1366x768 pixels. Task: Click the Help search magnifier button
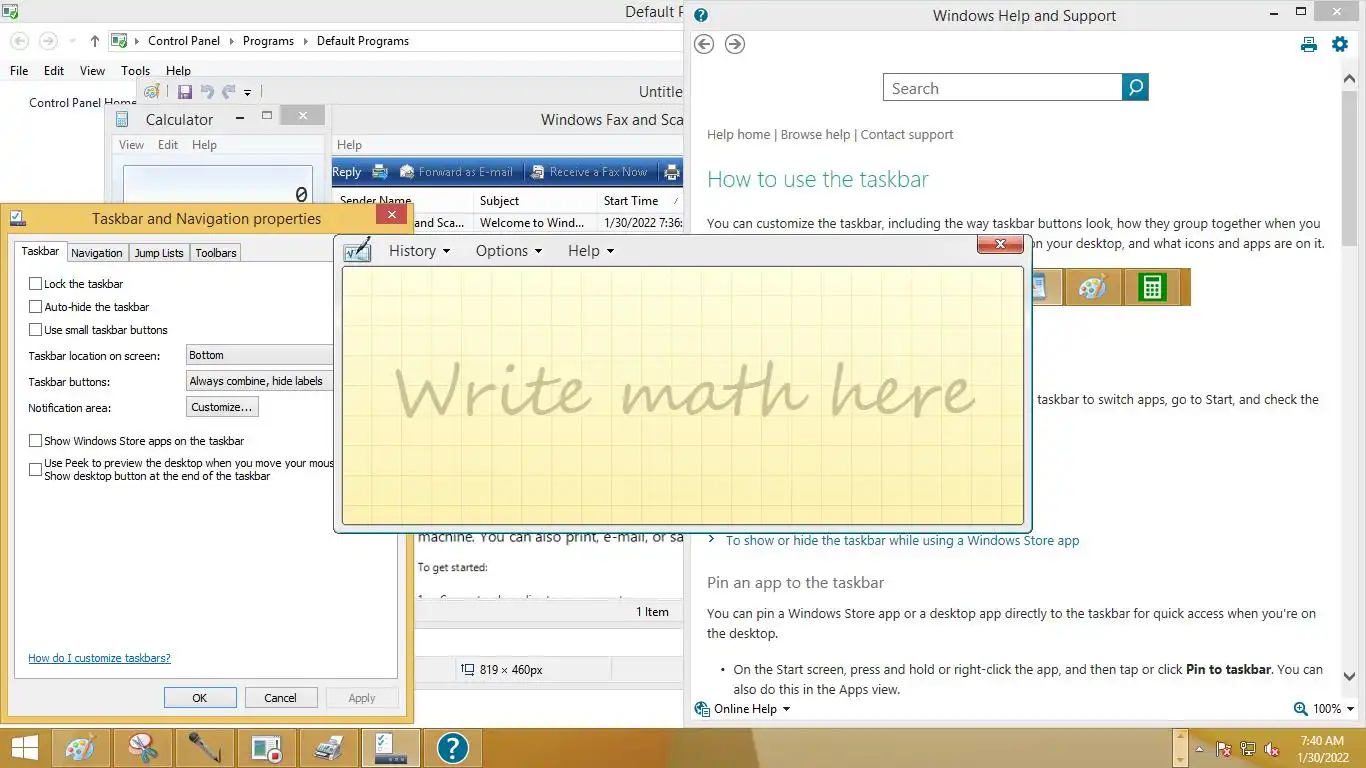pyautogui.click(x=1135, y=88)
